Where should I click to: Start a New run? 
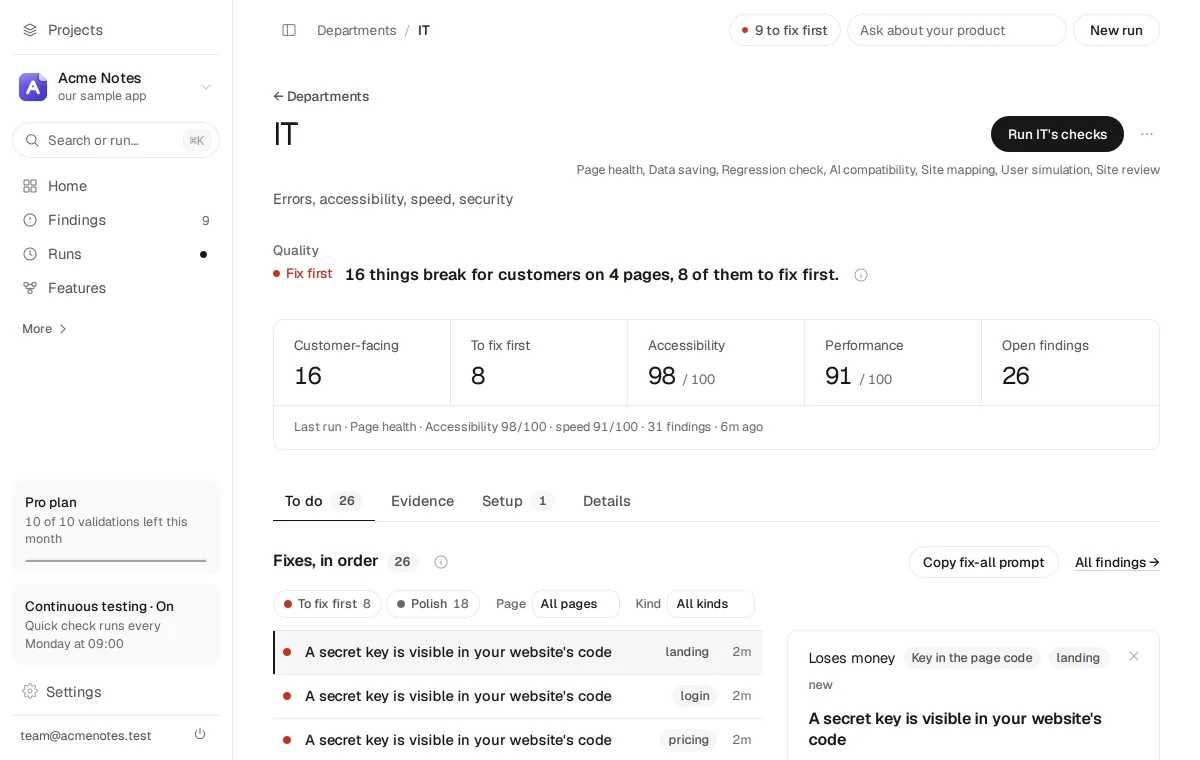click(1116, 30)
